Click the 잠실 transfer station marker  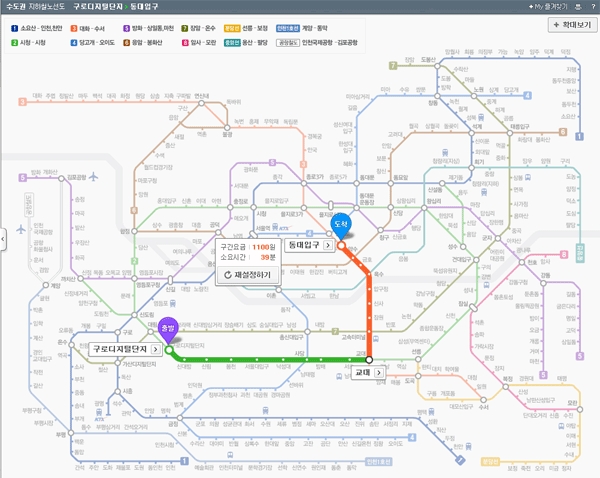click(473, 307)
